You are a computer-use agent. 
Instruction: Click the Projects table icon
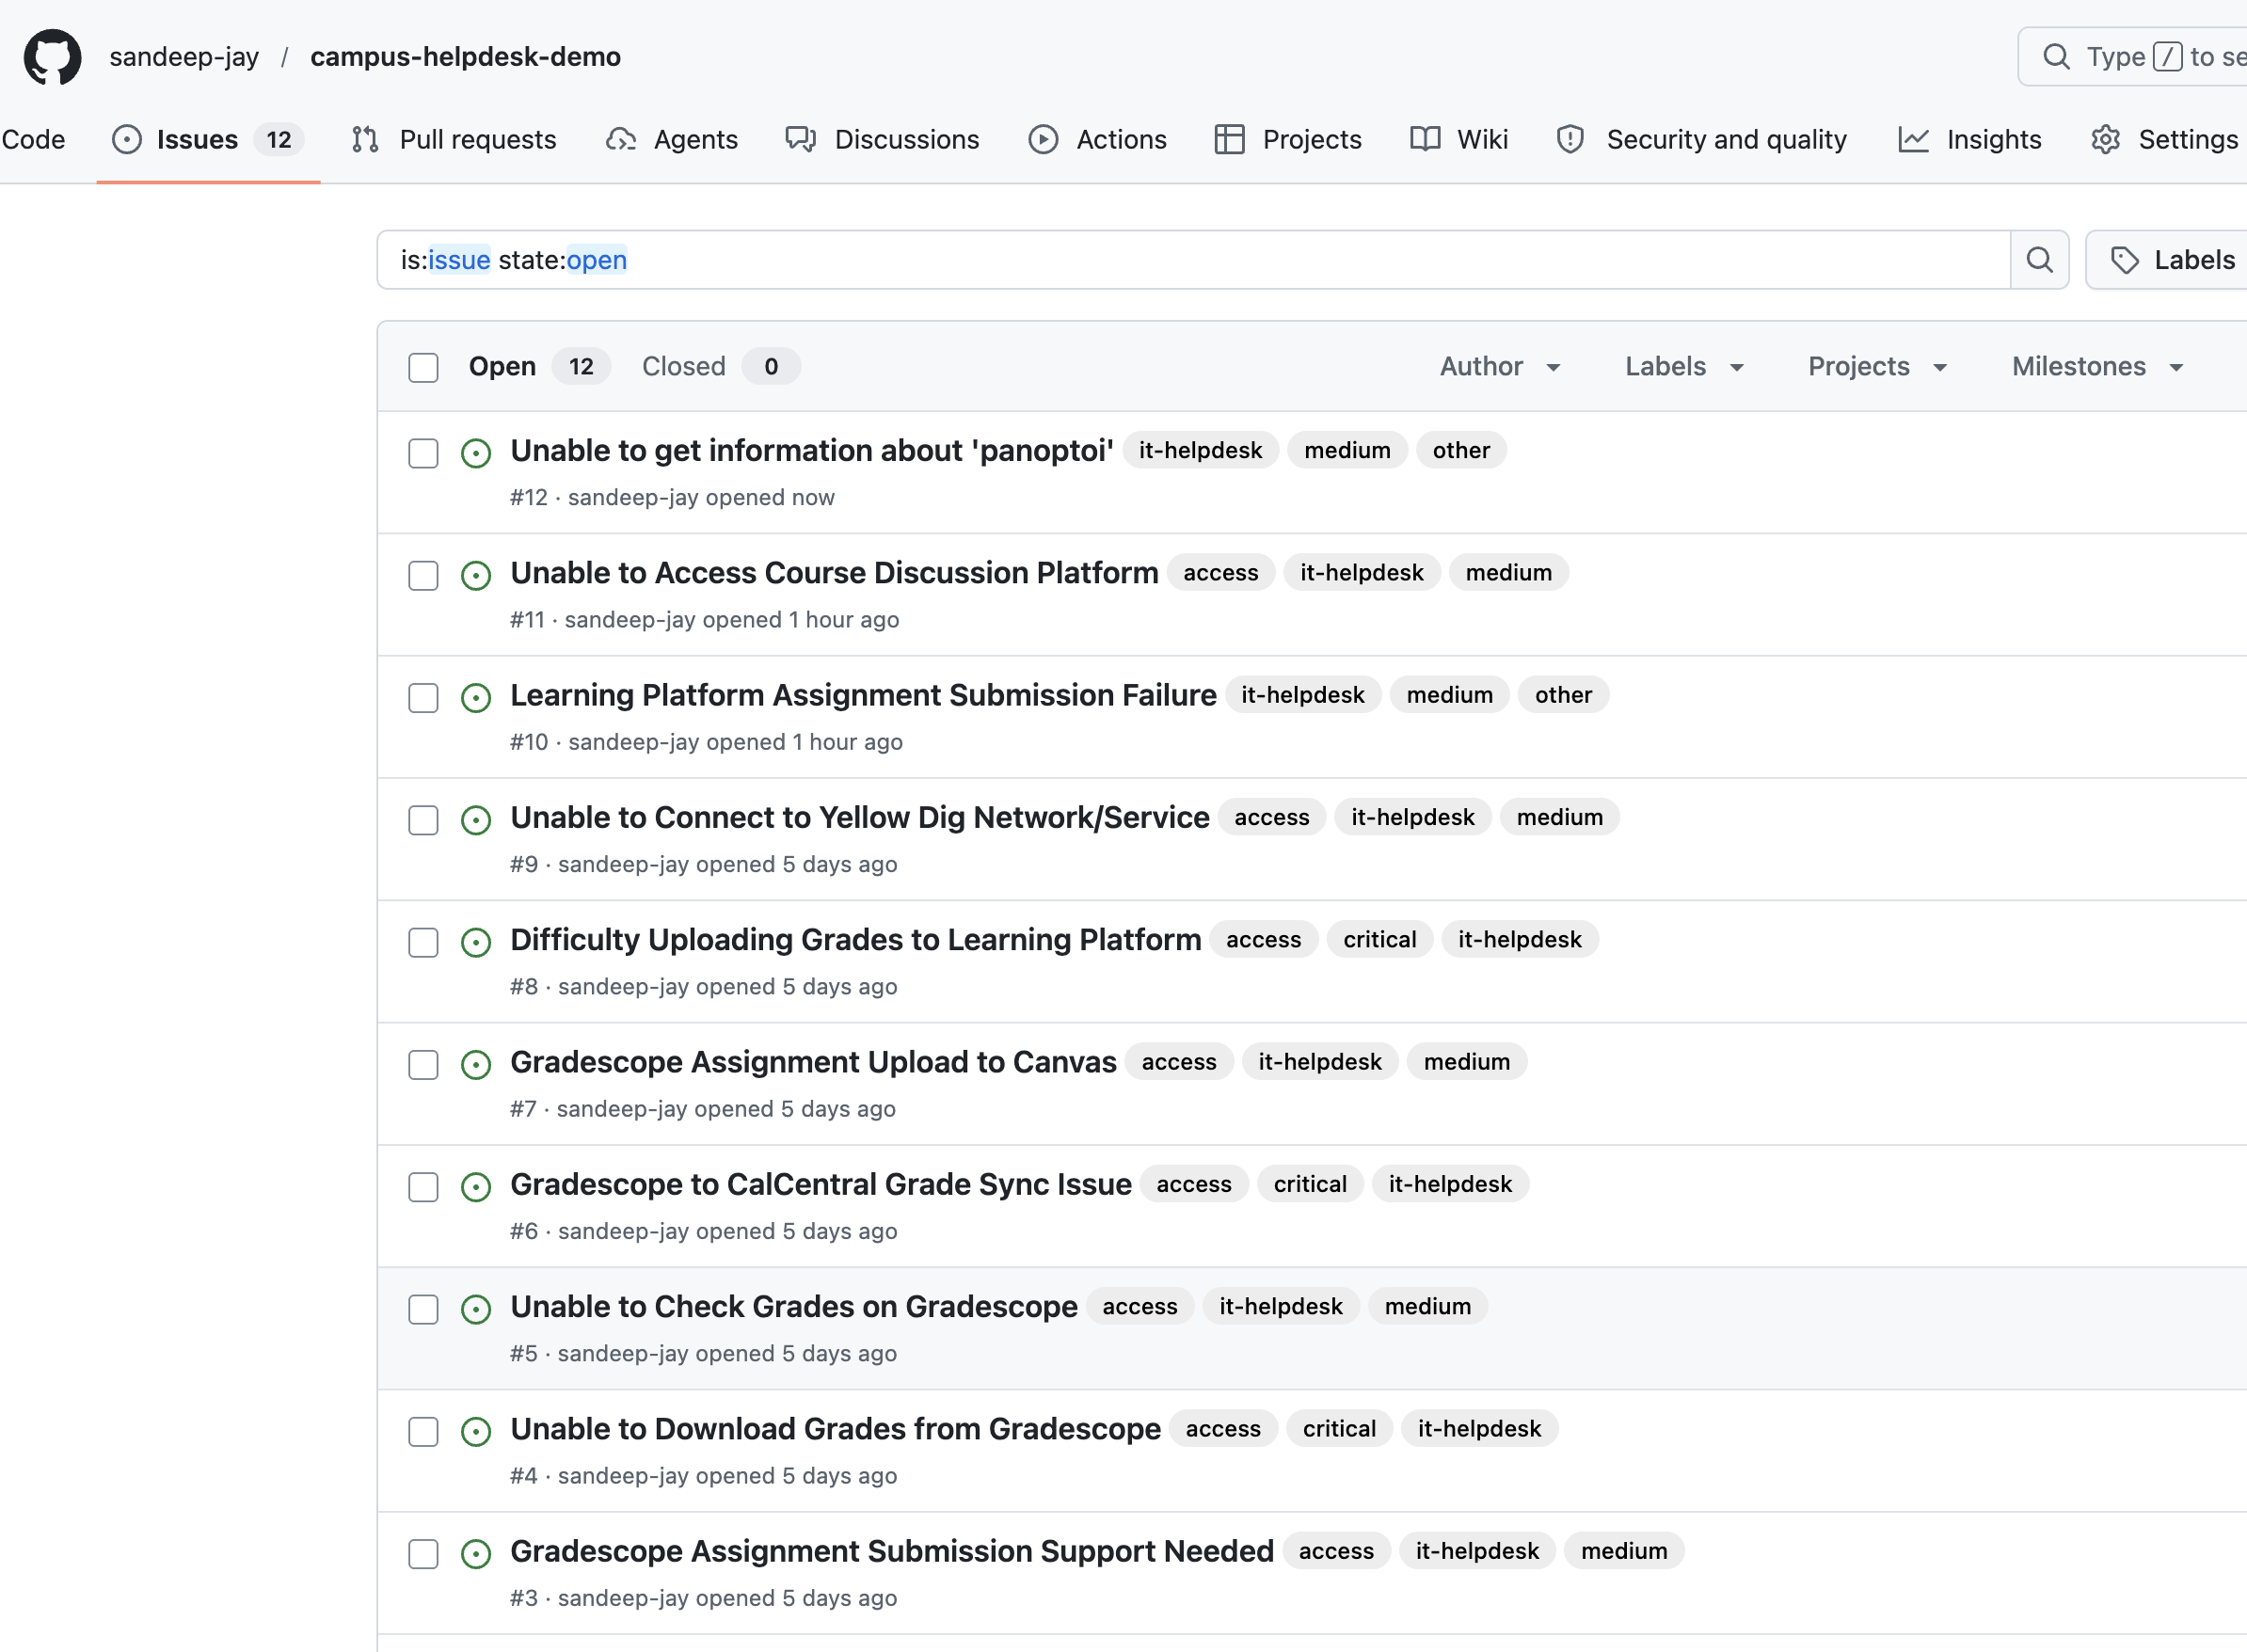point(1229,139)
